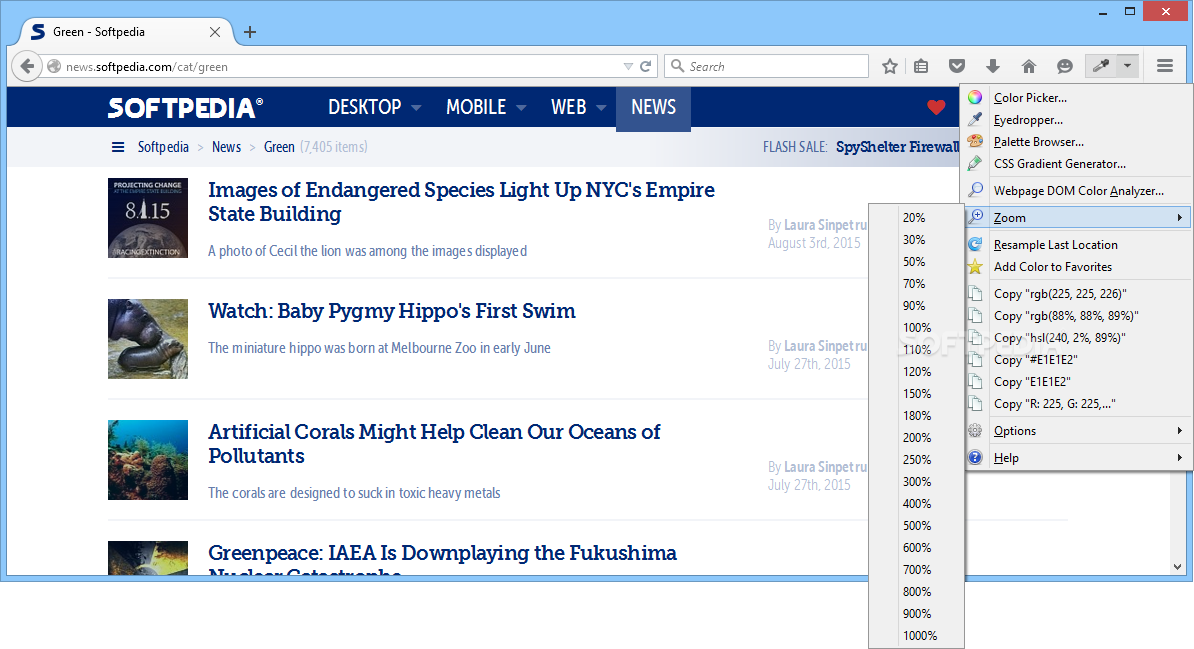
Task: Expand the MOBILE menu arrow
Action: 521,108
